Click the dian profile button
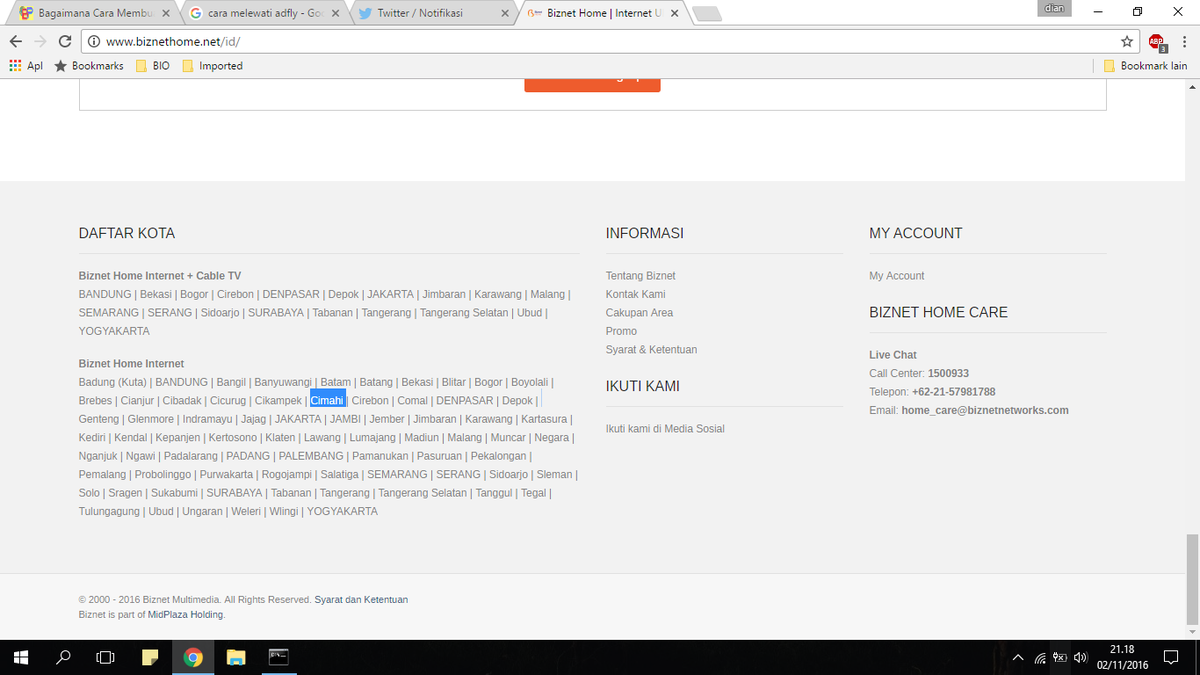This screenshot has height=675, width=1200. 1054,8
